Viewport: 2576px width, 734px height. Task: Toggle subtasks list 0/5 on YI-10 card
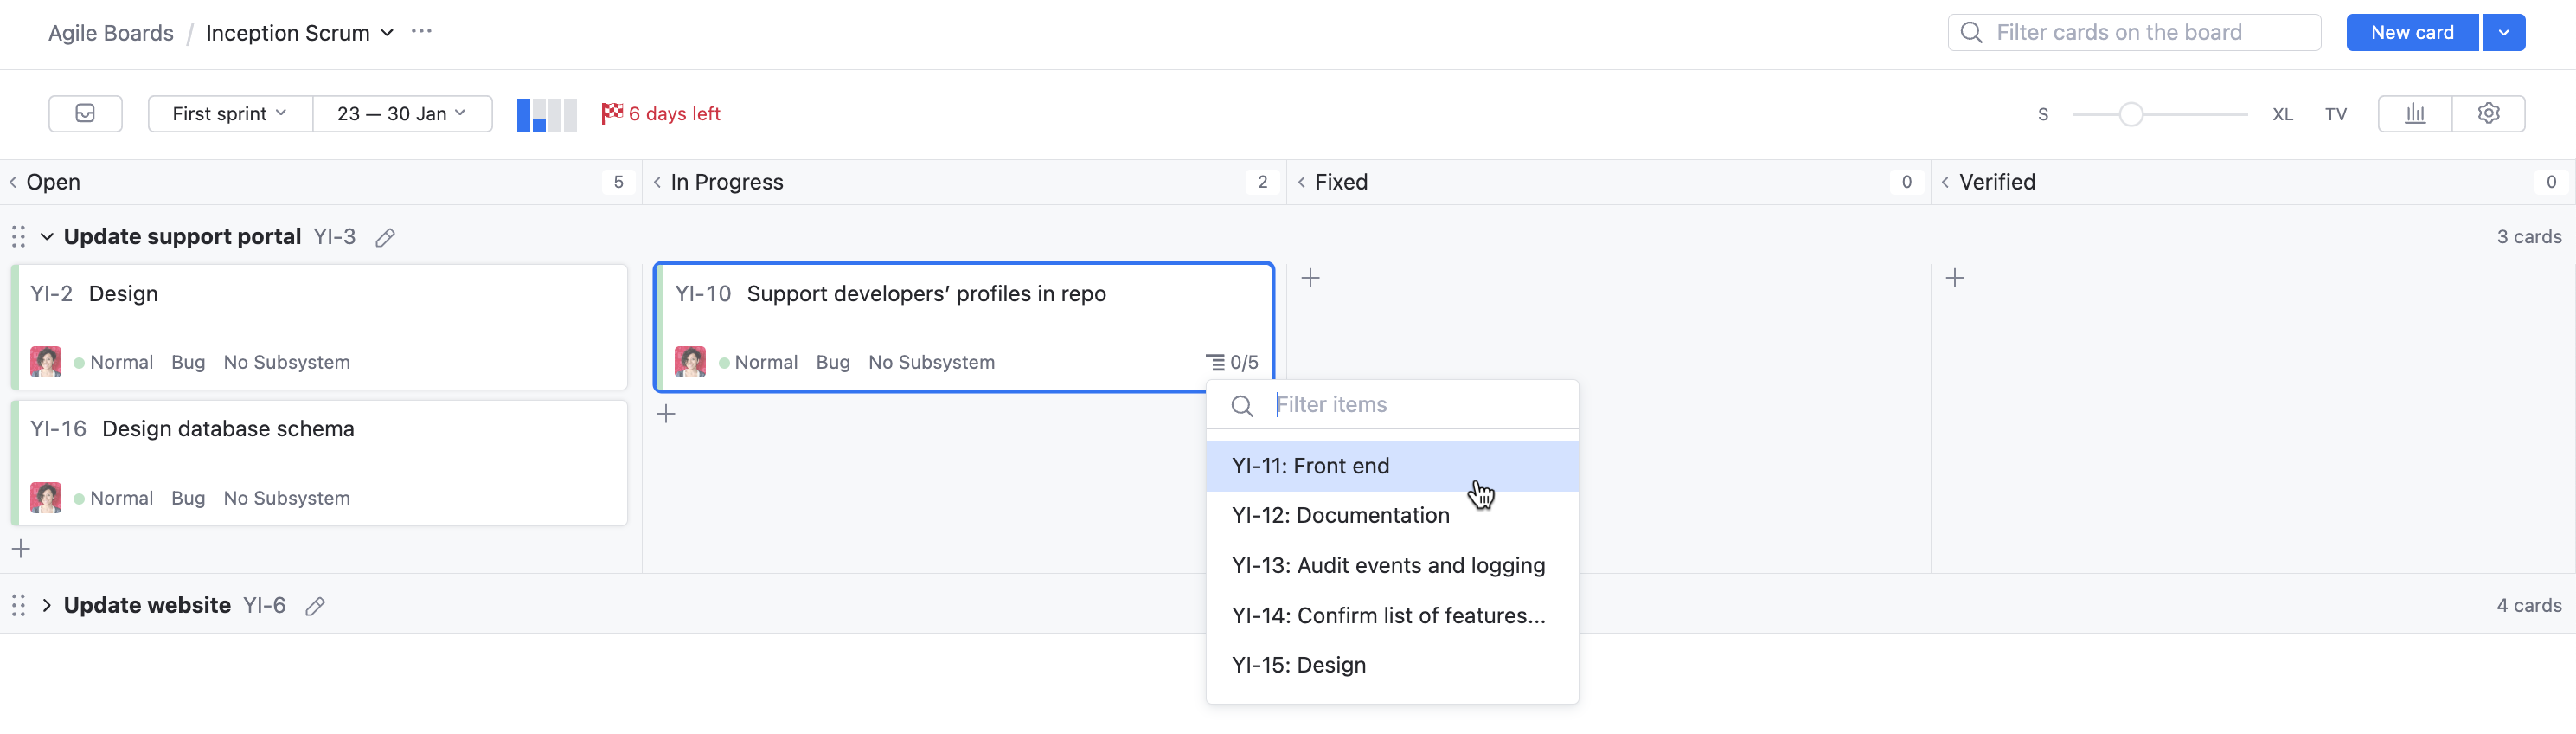[x=1232, y=363]
